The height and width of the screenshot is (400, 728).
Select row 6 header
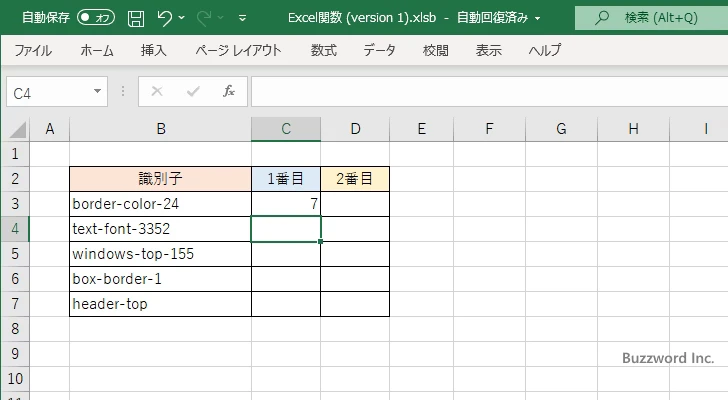tap(15, 279)
